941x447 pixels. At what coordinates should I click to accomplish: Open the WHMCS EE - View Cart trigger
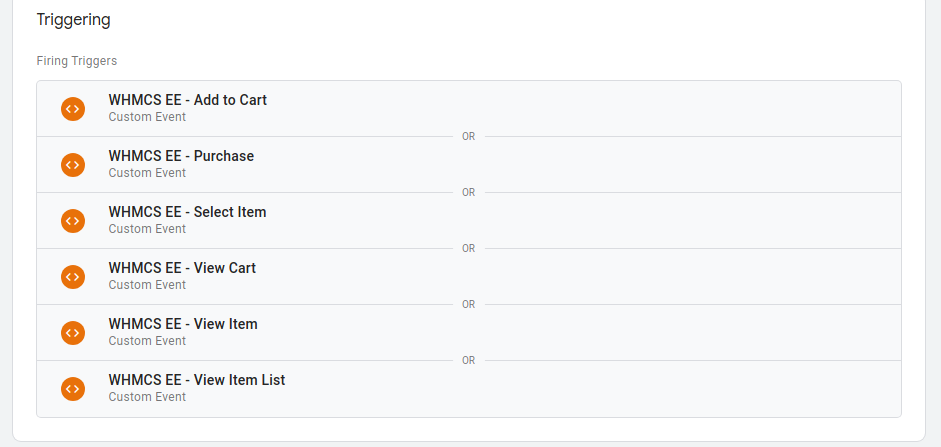pos(182,268)
